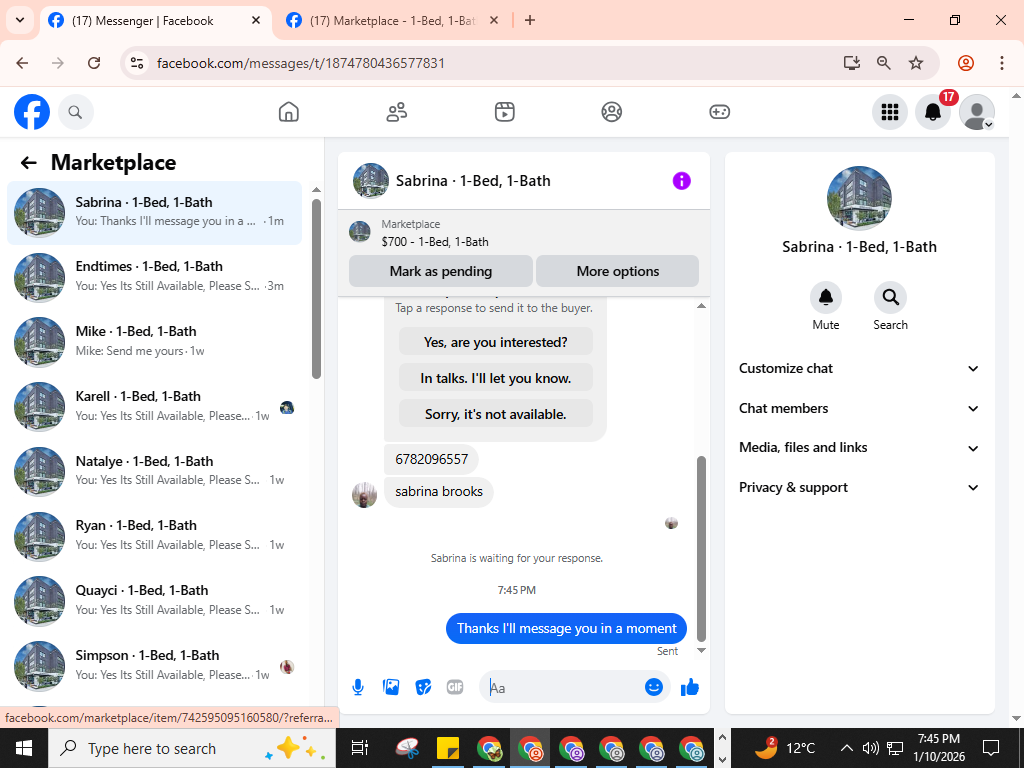Click the Windows taskbar search box
Viewport: 1024px width, 768px height.
(x=192, y=748)
